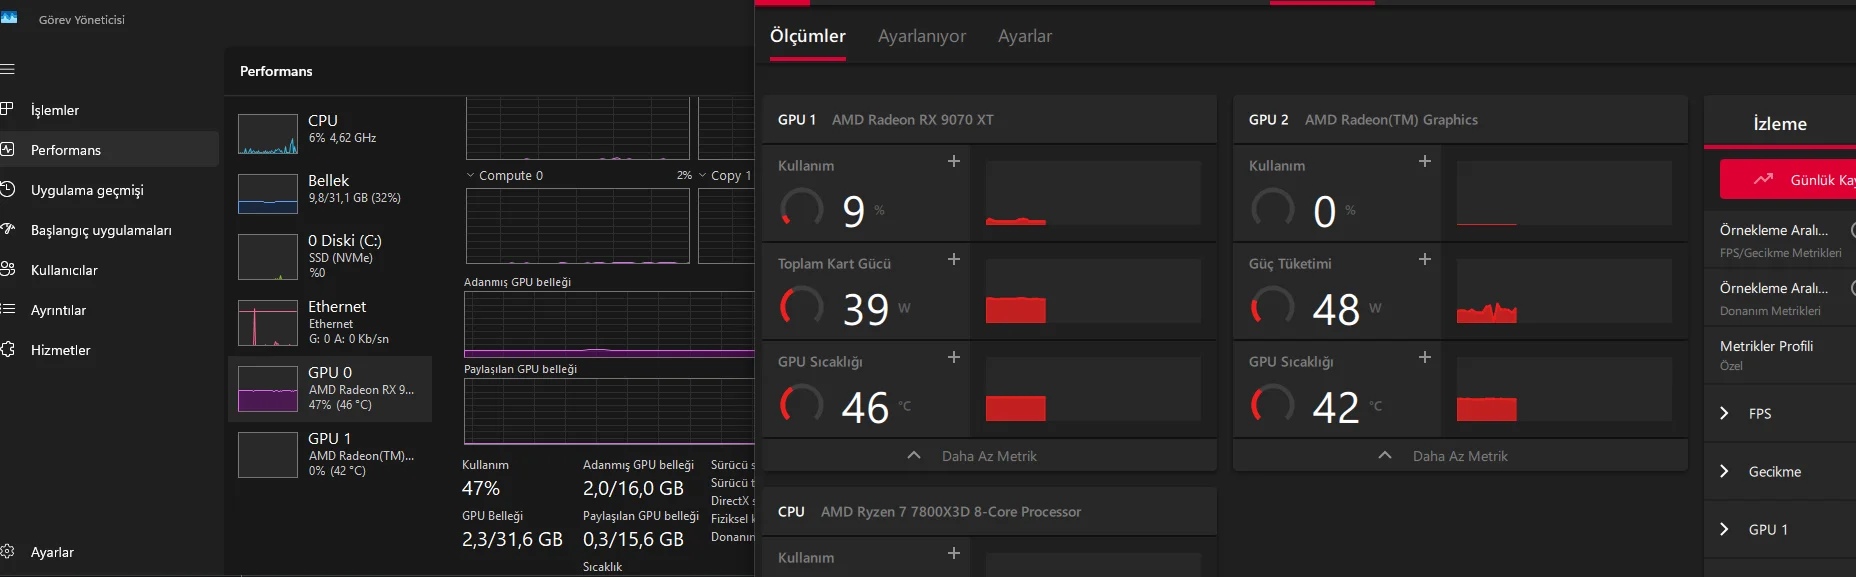Click plus icon beside GPU 1 Kullanım
This screenshot has width=1856, height=577.
point(954,161)
